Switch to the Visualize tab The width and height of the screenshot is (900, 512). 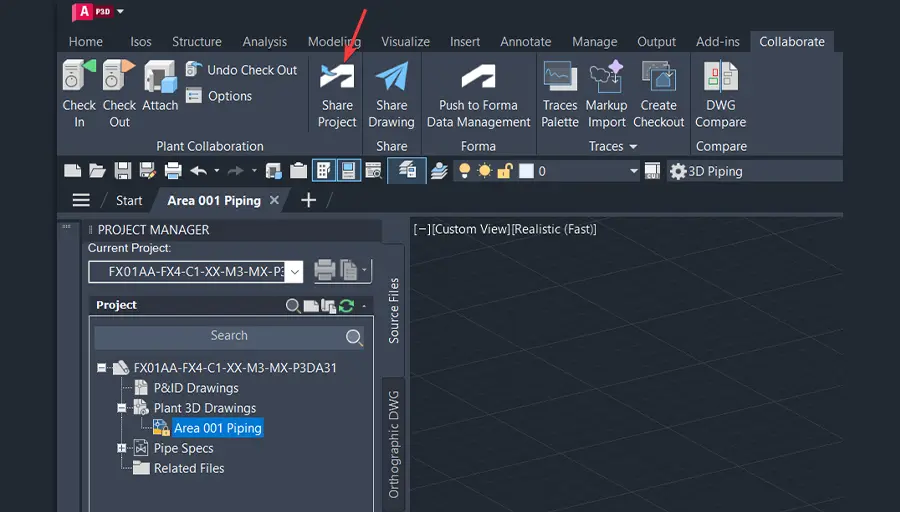point(405,42)
